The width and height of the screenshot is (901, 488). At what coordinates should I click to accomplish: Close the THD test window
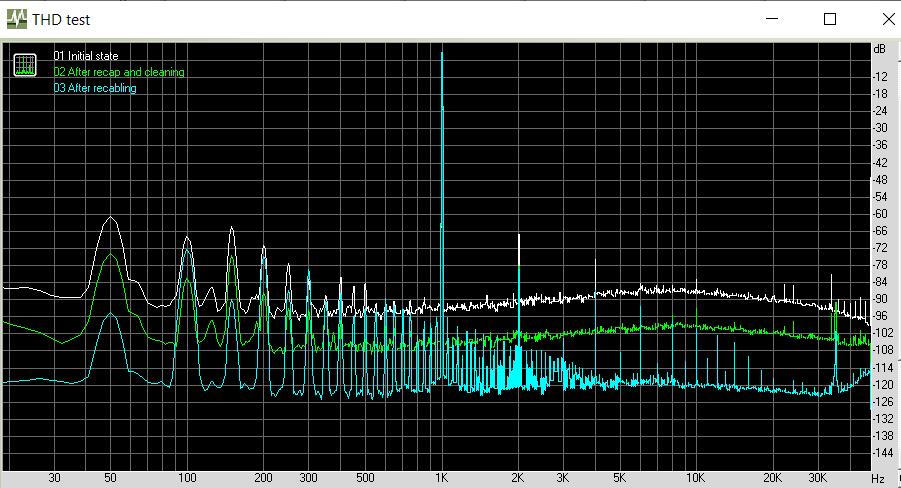888,19
